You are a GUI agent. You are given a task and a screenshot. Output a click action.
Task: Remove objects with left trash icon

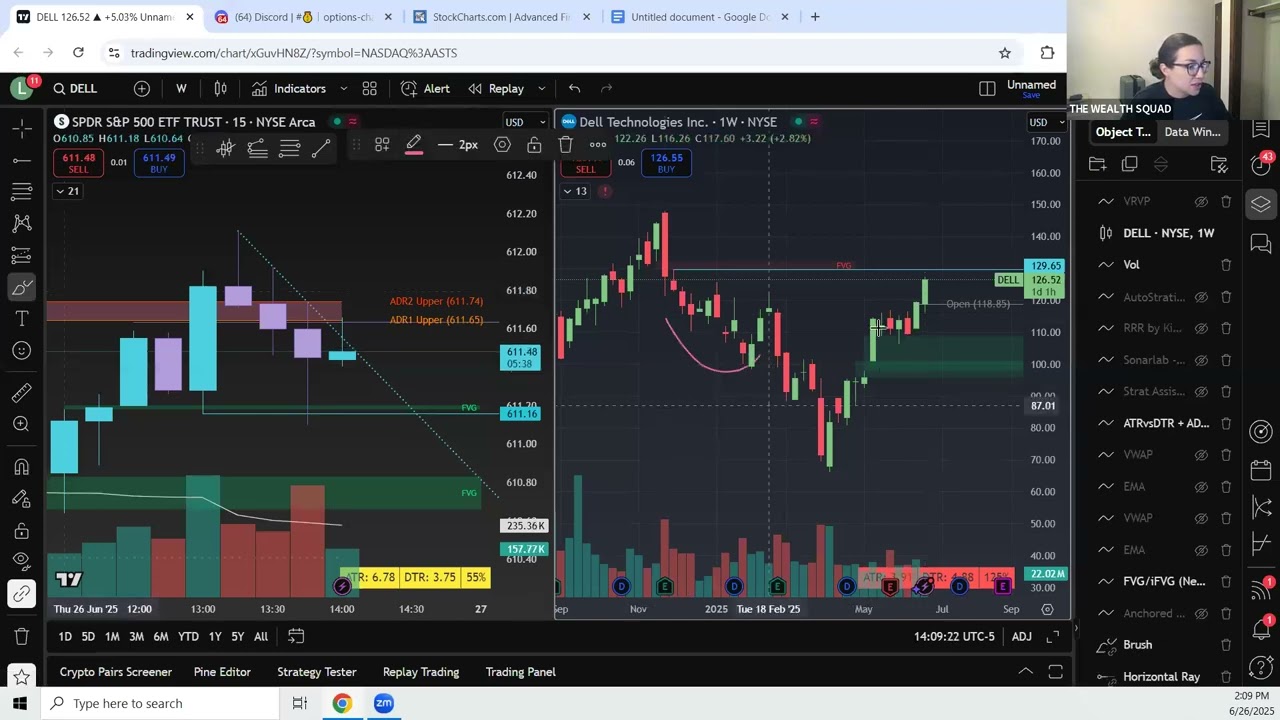[x=21, y=636]
